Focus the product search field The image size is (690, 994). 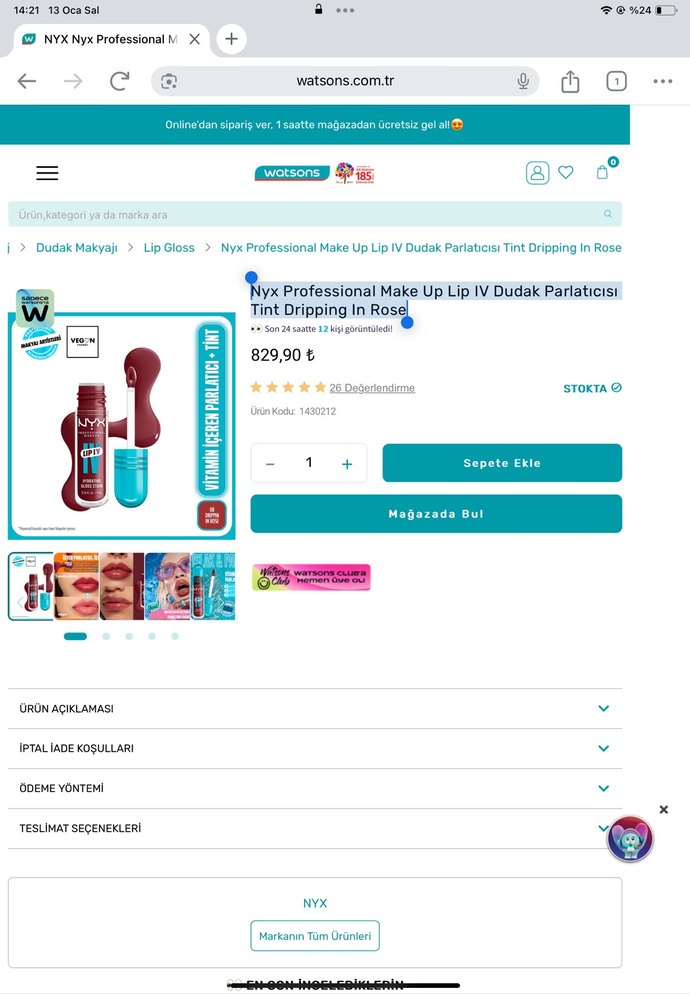coord(315,214)
